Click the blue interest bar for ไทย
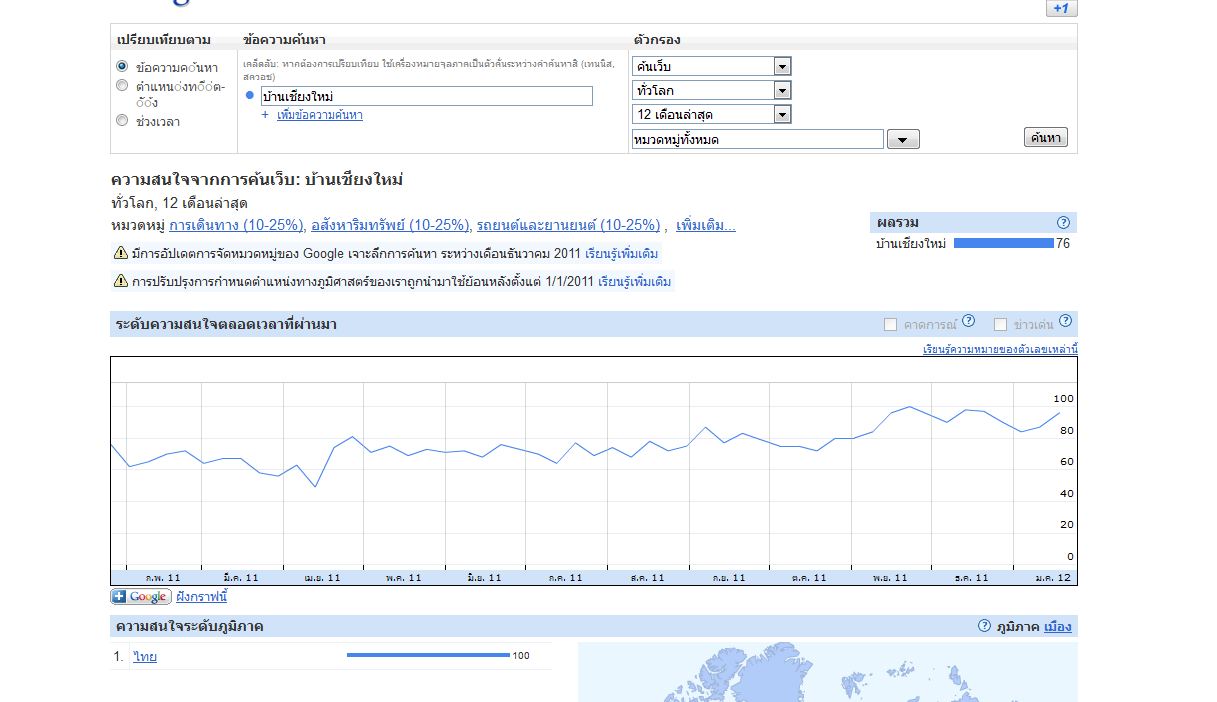Image resolution: width=1217 pixels, height=702 pixels. coord(428,655)
